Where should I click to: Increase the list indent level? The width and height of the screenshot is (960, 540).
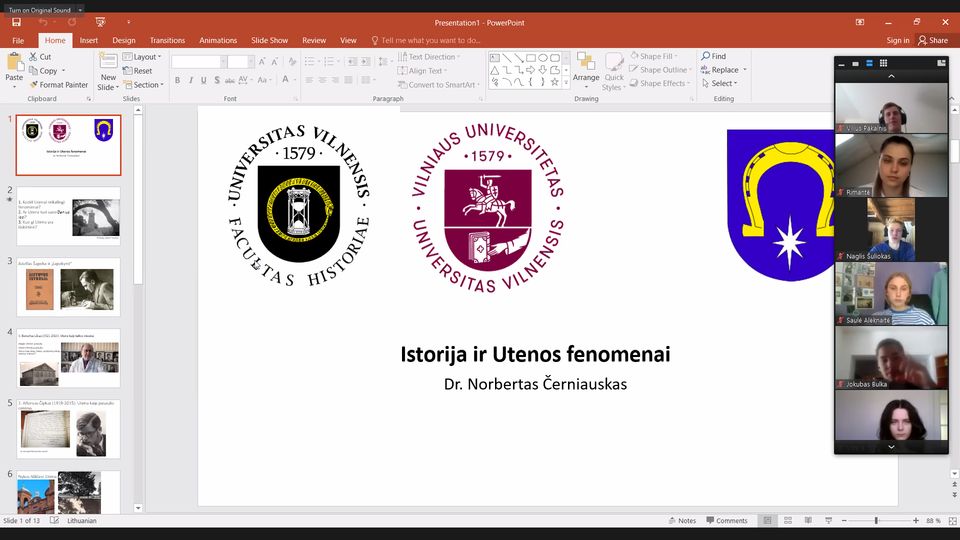pyautogui.click(x=365, y=62)
